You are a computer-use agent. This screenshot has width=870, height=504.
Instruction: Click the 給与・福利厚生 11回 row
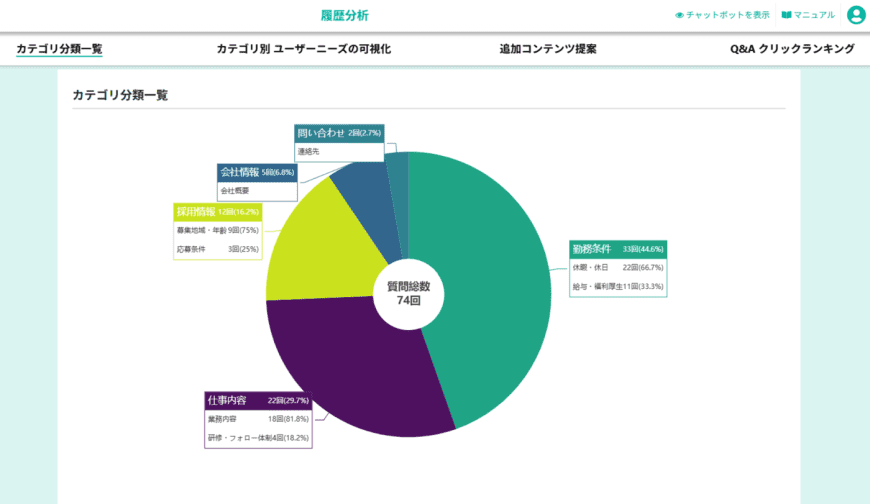pyautogui.click(x=618, y=286)
